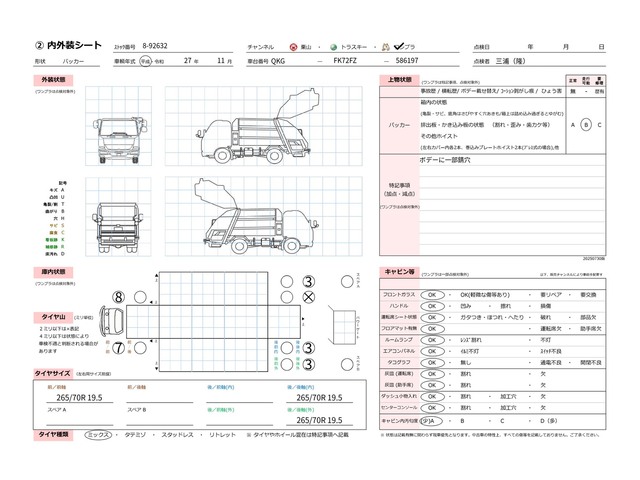
Task: Click the キャビン等 section header
Action: pyautogui.click(x=394, y=271)
